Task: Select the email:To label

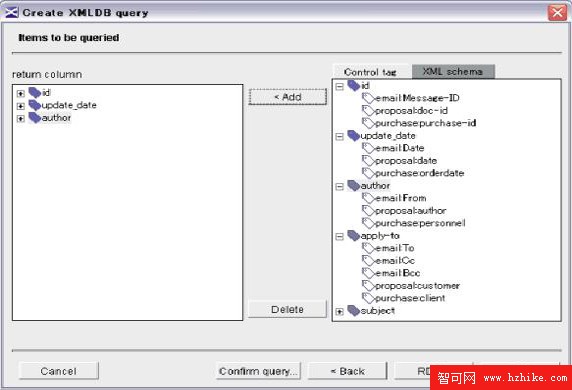Action: pyautogui.click(x=395, y=248)
